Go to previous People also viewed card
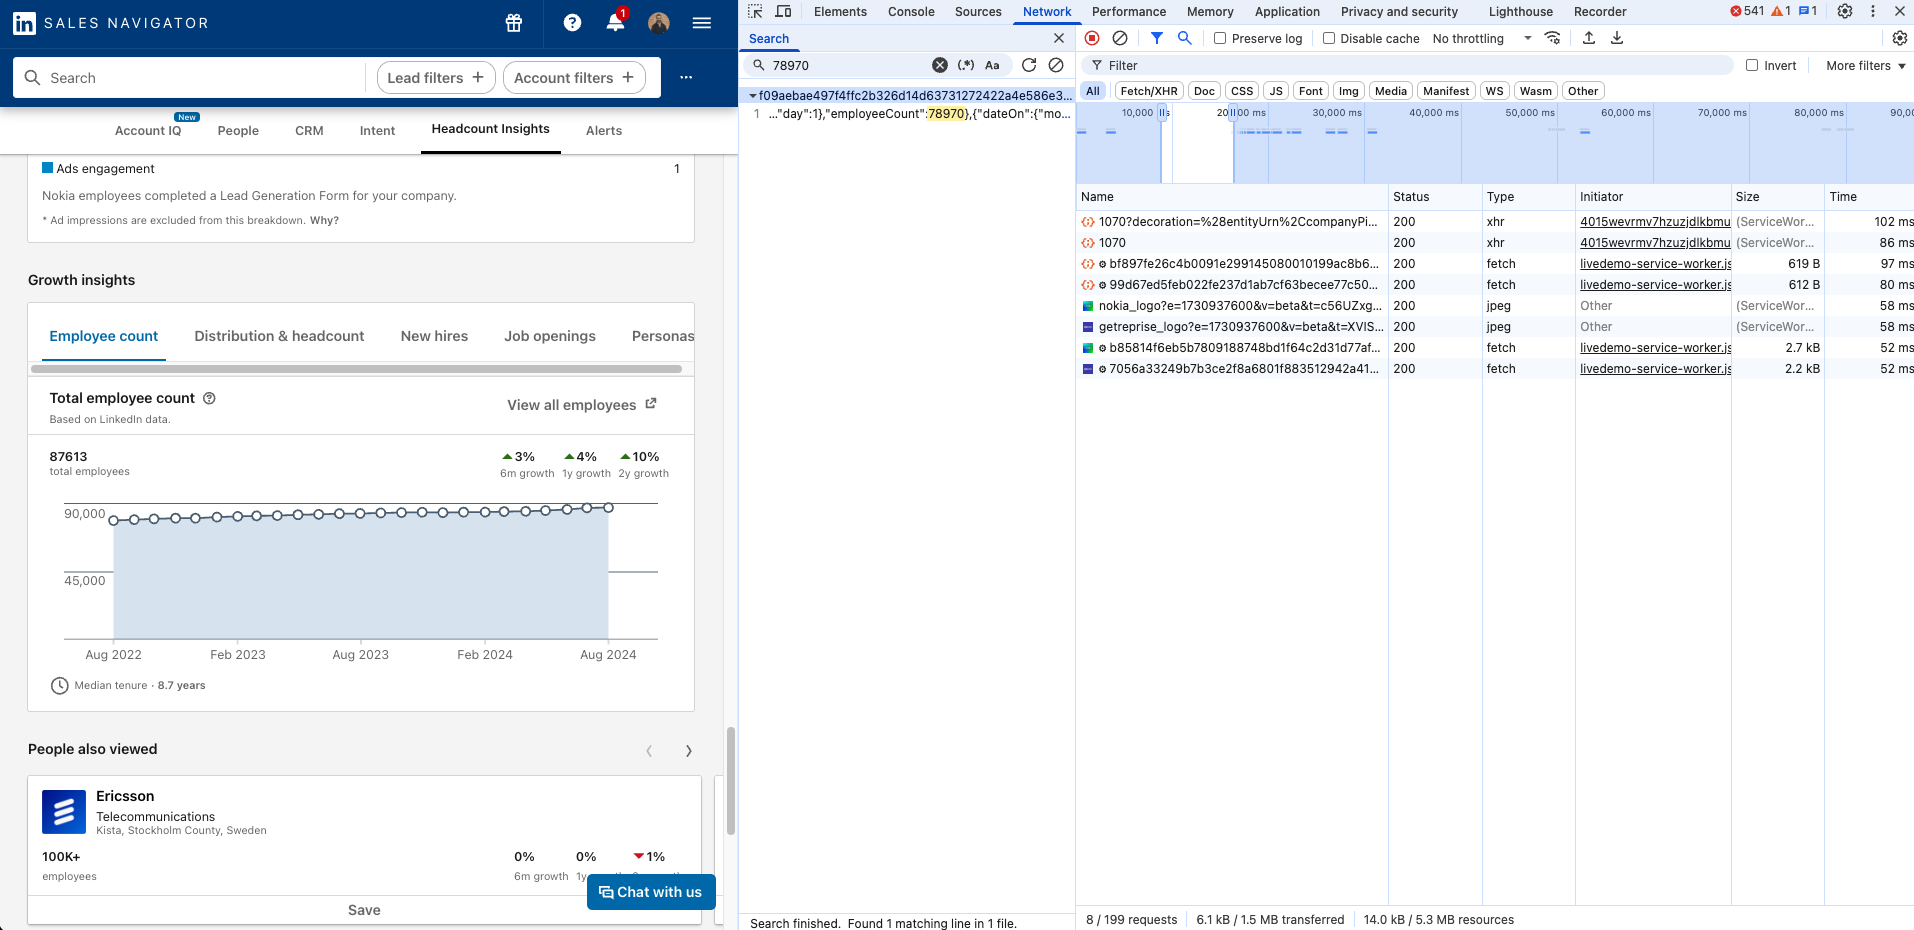Viewport: 1914px width, 930px height. pyautogui.click(x=649, y=751)
